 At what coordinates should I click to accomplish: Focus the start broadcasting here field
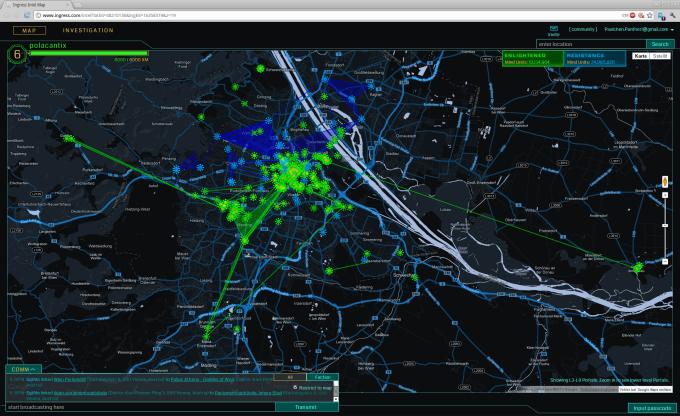tap(141, 407)
